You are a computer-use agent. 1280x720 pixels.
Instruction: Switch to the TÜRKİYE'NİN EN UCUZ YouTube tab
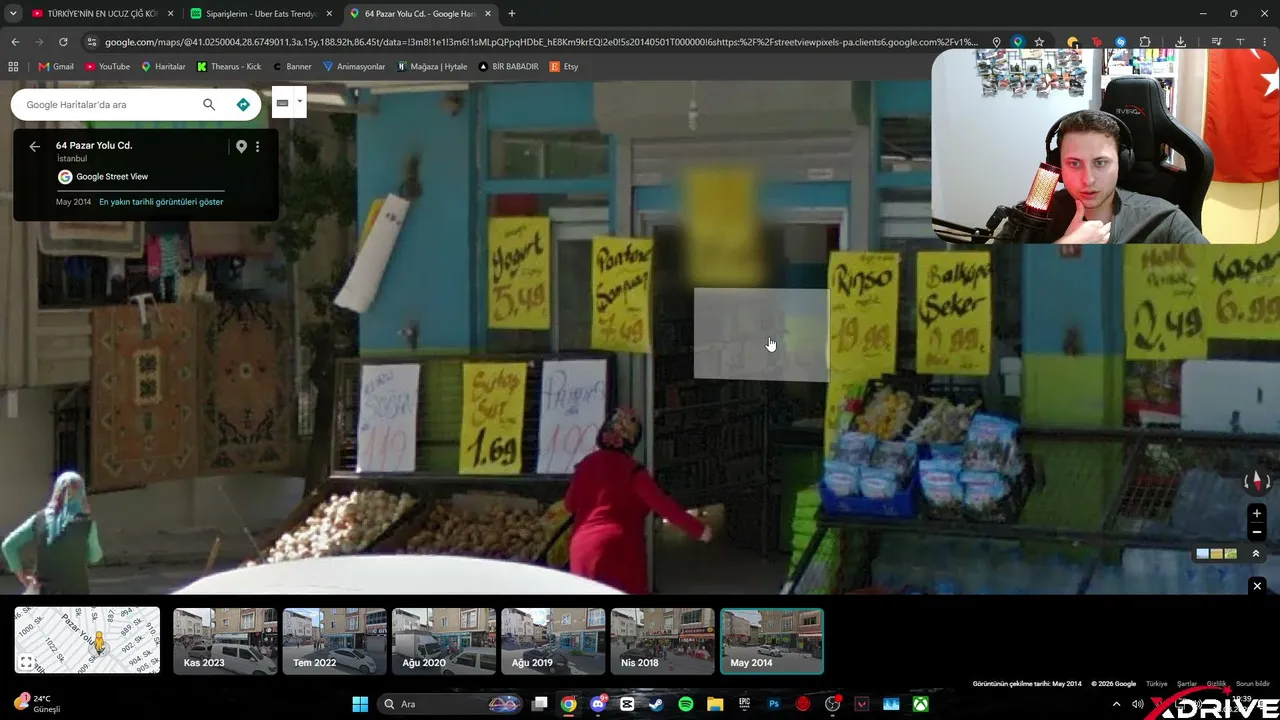point(102,14)
